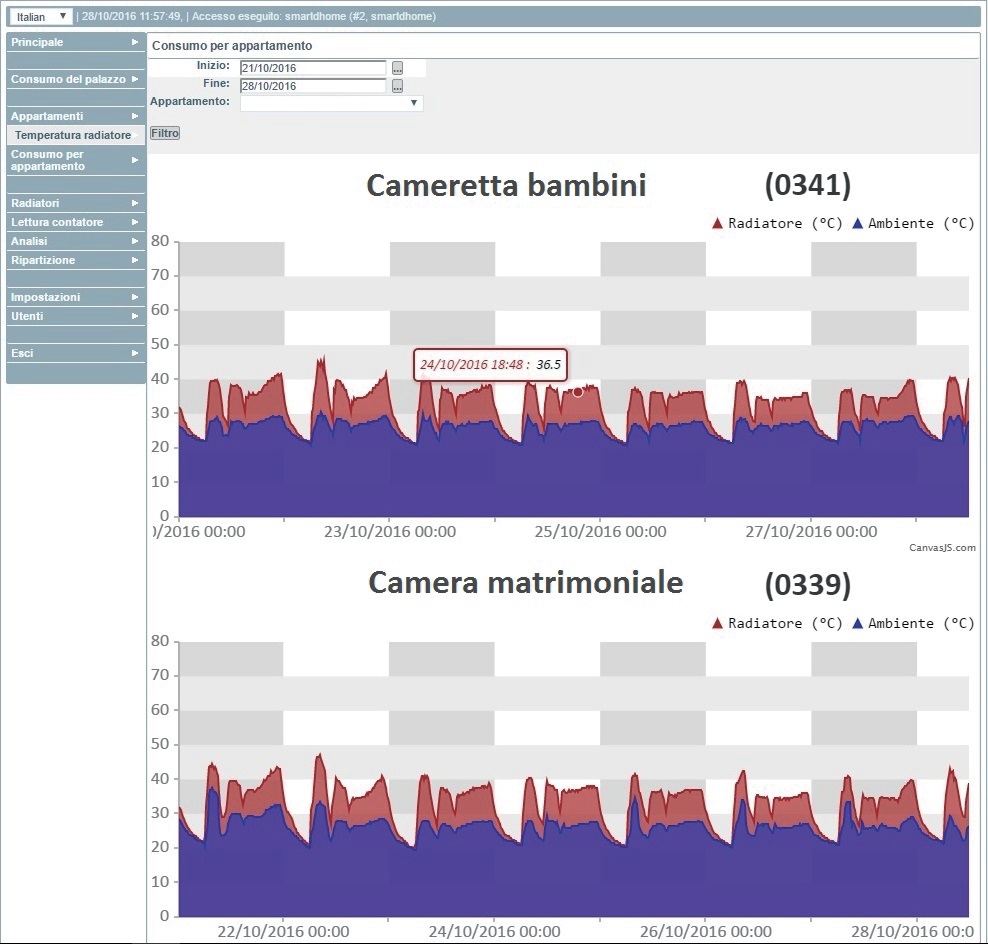Screen dimensions: 988x944
Task: Open the Appartamento selection dropdown
Action: coord(332,103)
